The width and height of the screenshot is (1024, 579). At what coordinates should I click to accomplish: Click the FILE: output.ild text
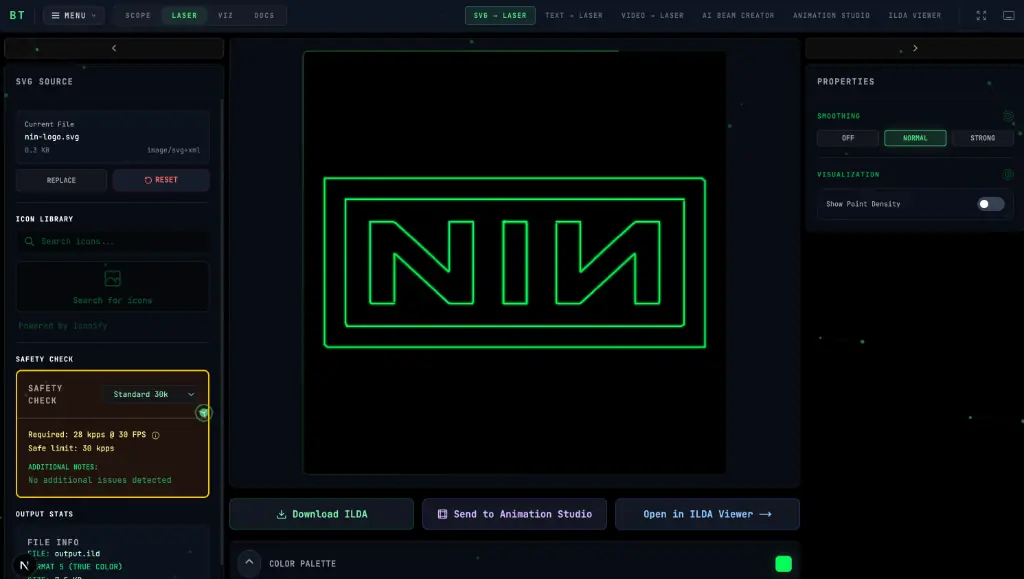[x=64, y=554]
